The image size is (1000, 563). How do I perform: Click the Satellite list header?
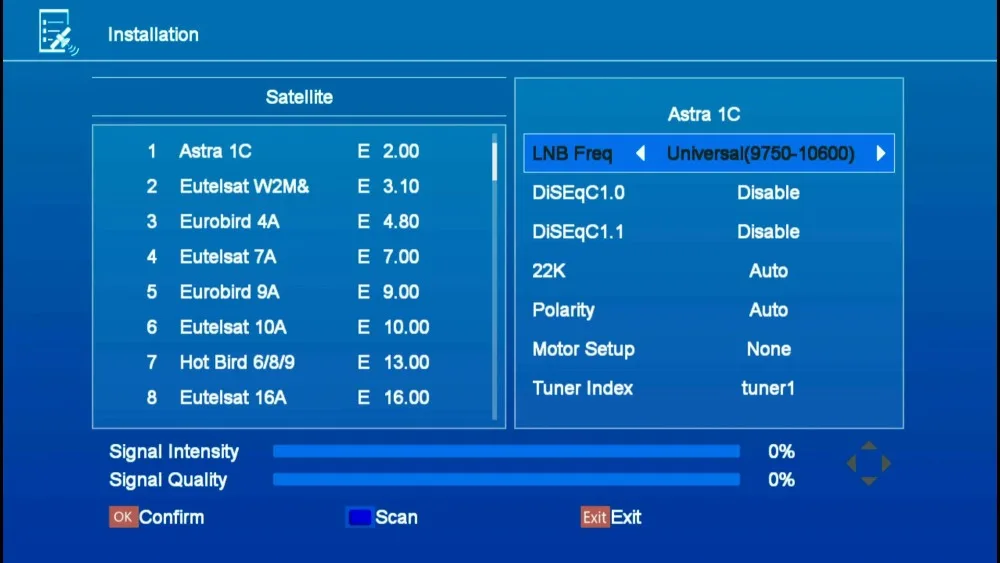pyautogui.click(x=299, y=97)
